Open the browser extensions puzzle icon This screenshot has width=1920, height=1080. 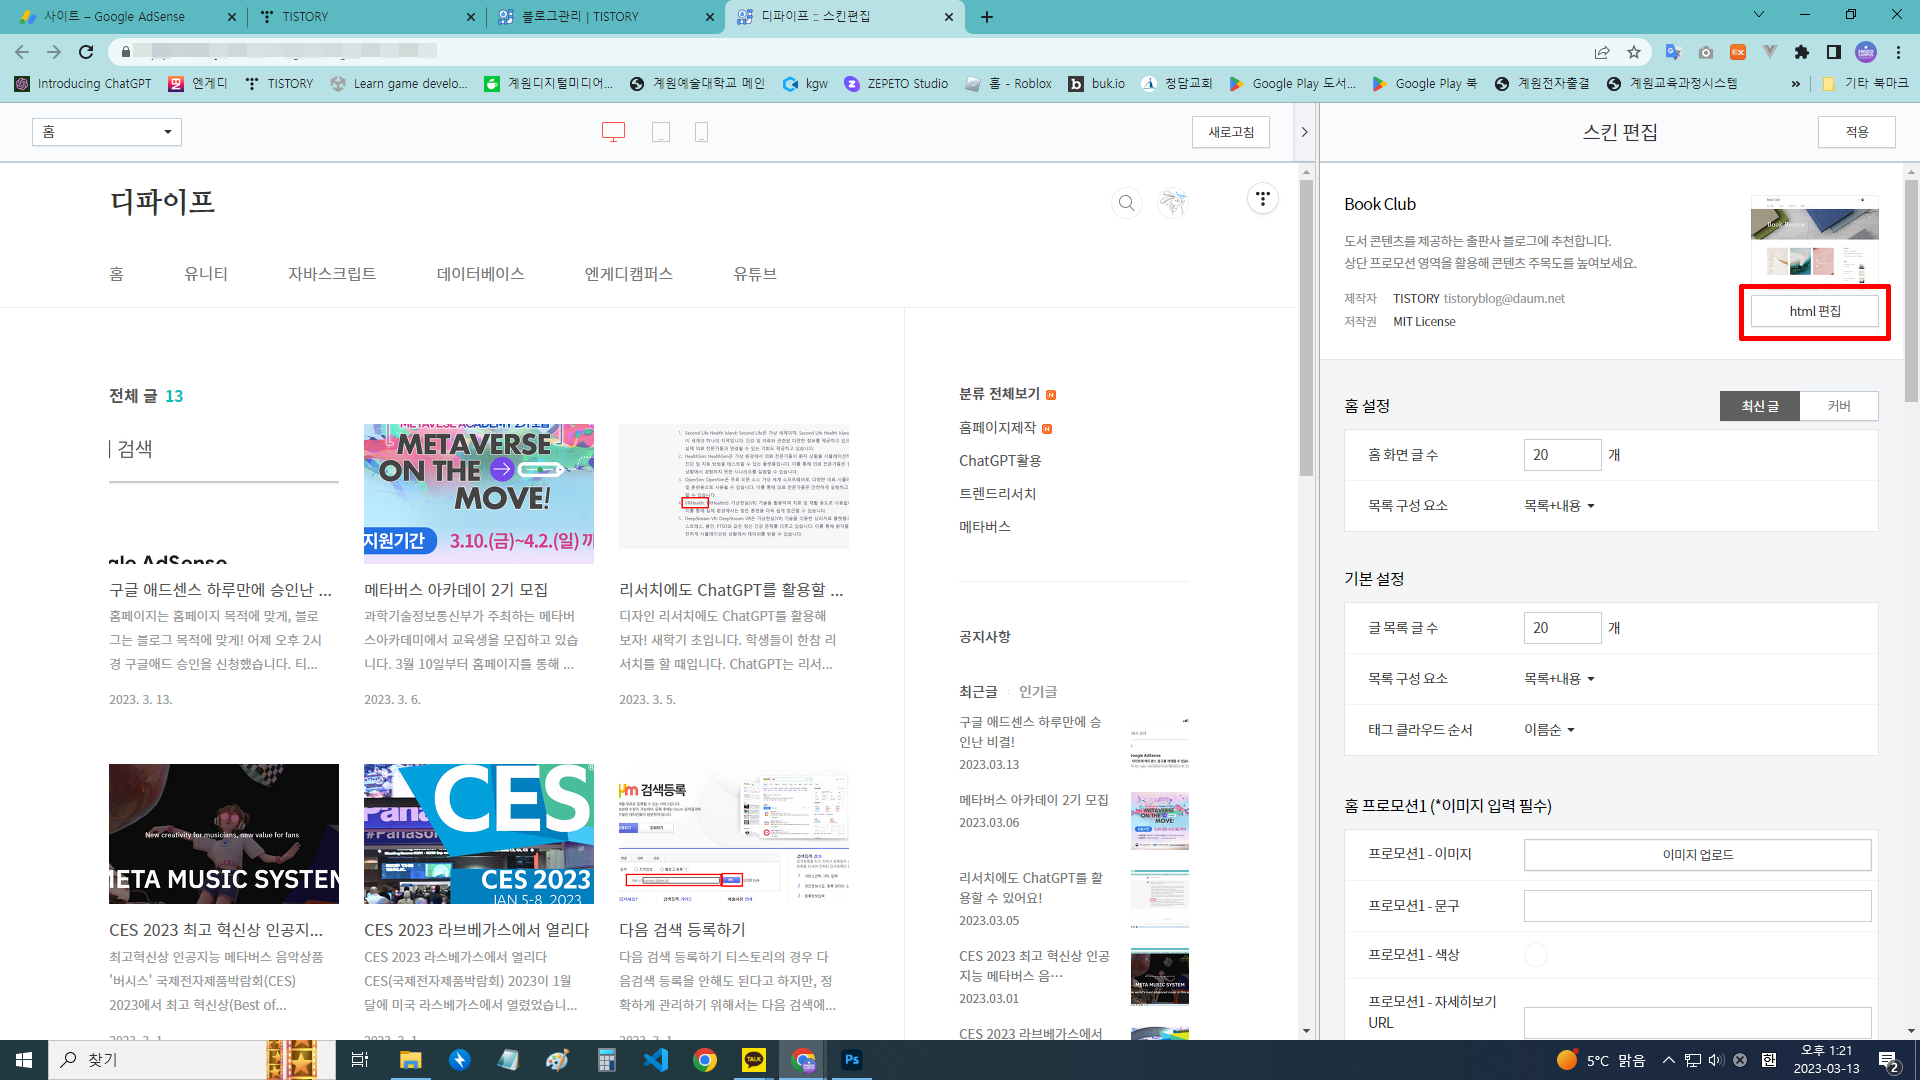[x=1802, y=52]
